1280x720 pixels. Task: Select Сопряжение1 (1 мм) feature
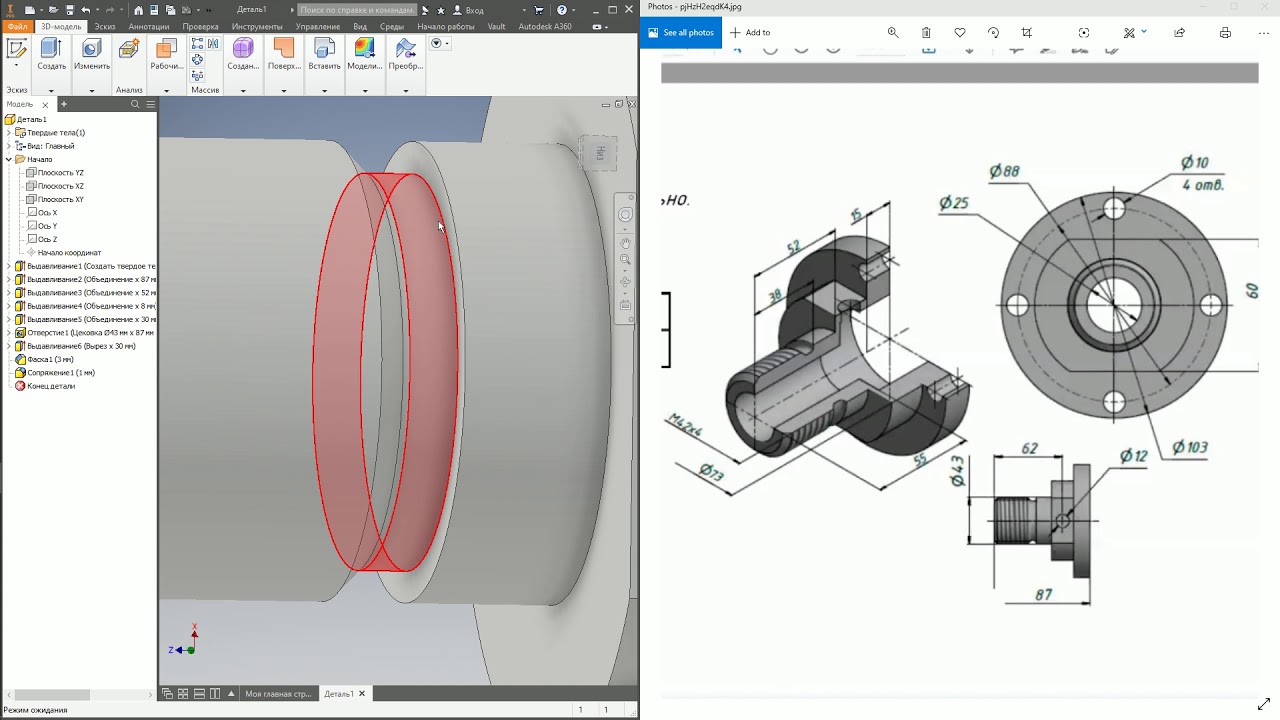[x=54, y=372]
